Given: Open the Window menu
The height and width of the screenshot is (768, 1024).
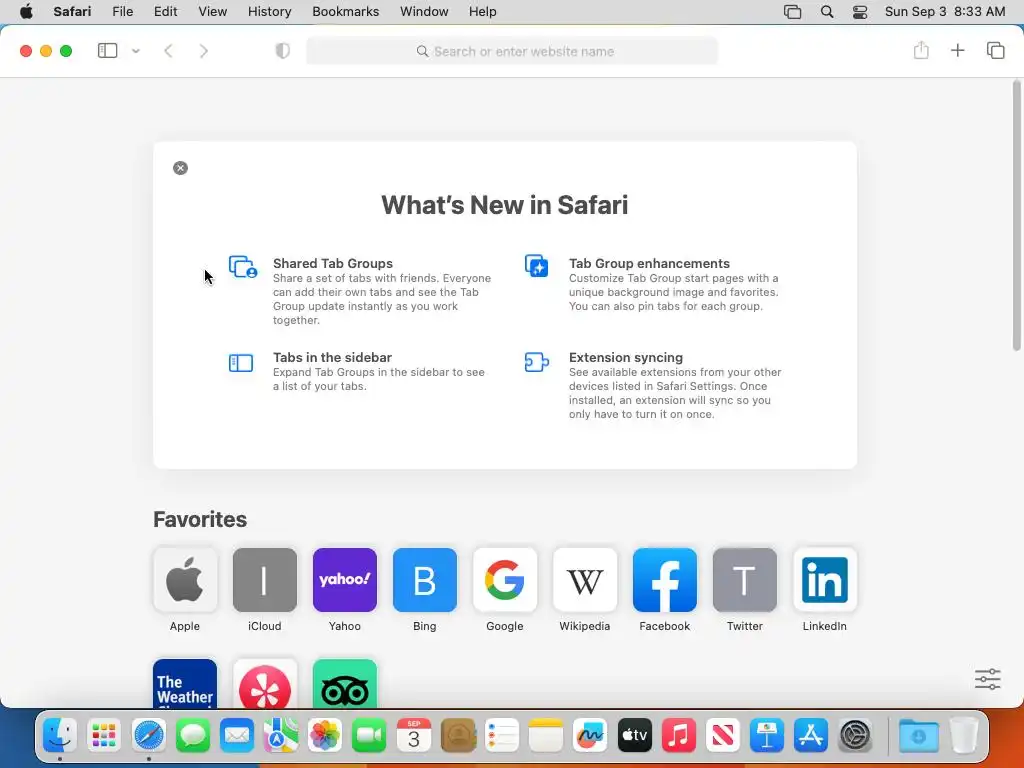Looking at the screenshot, I should click(424, 12).
